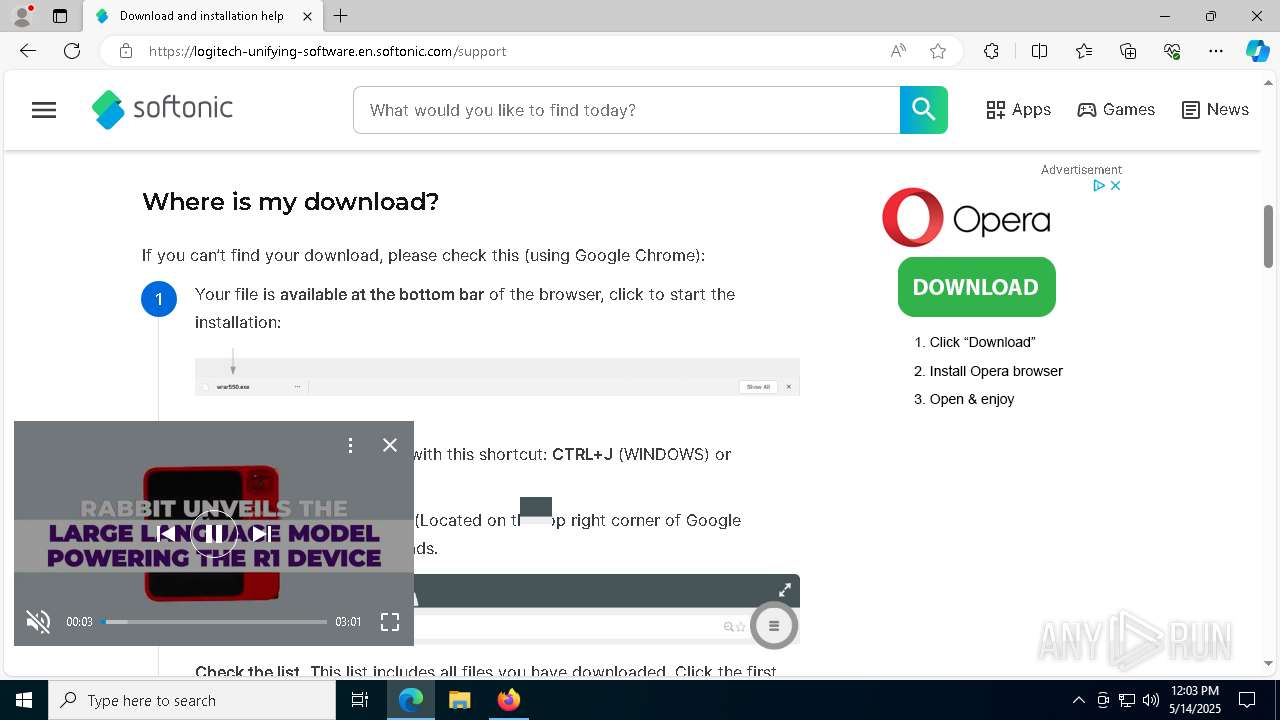Go to Softonic homepage logo
Screen dimensions: 1280x720
[x=162, y=109]
